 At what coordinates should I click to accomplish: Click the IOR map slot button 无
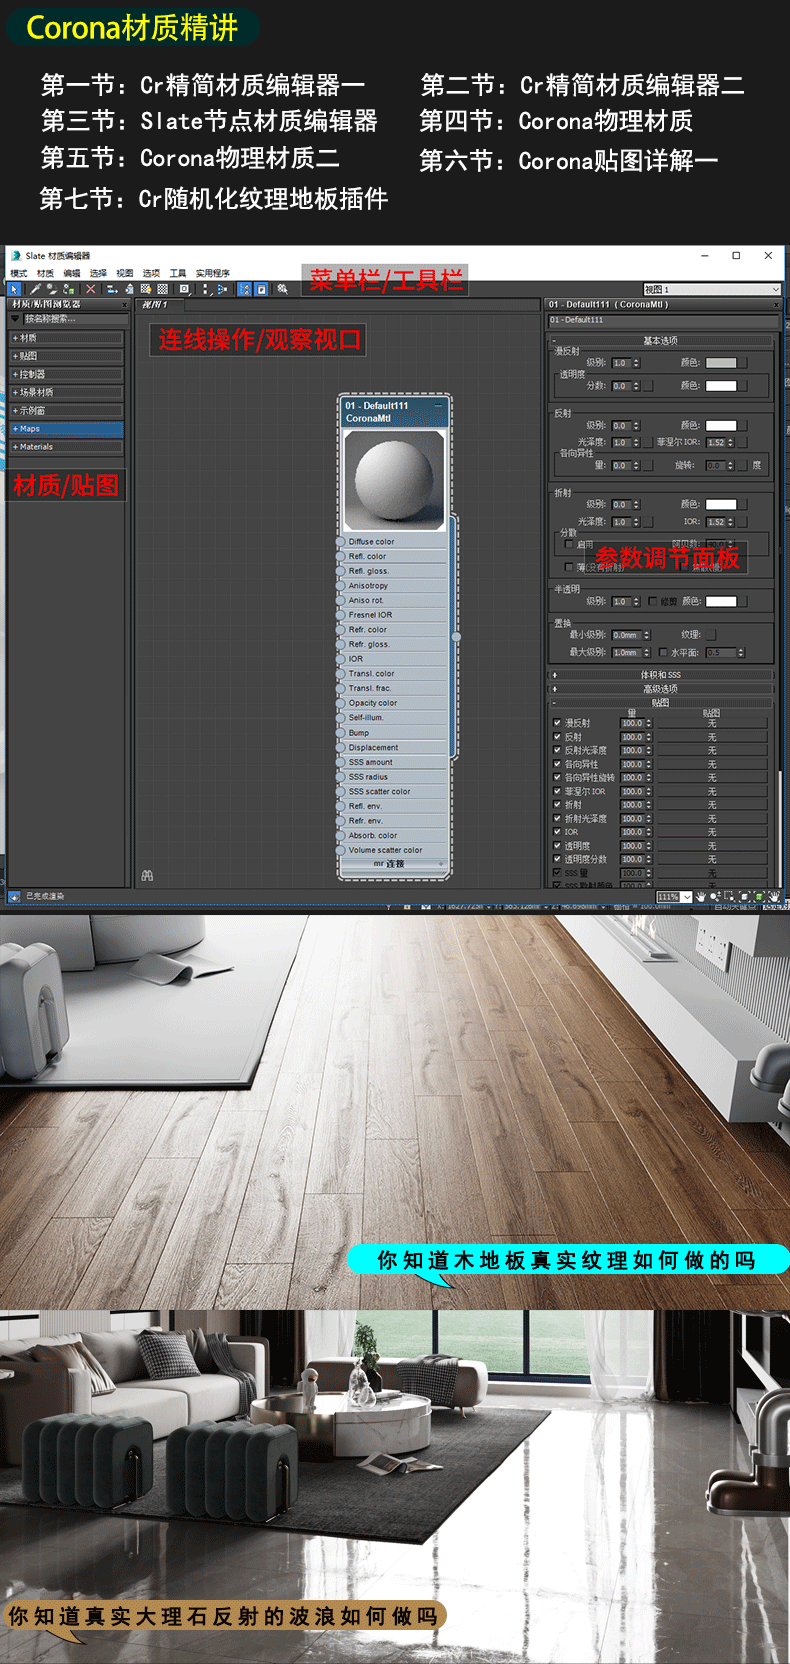point(711,832)
